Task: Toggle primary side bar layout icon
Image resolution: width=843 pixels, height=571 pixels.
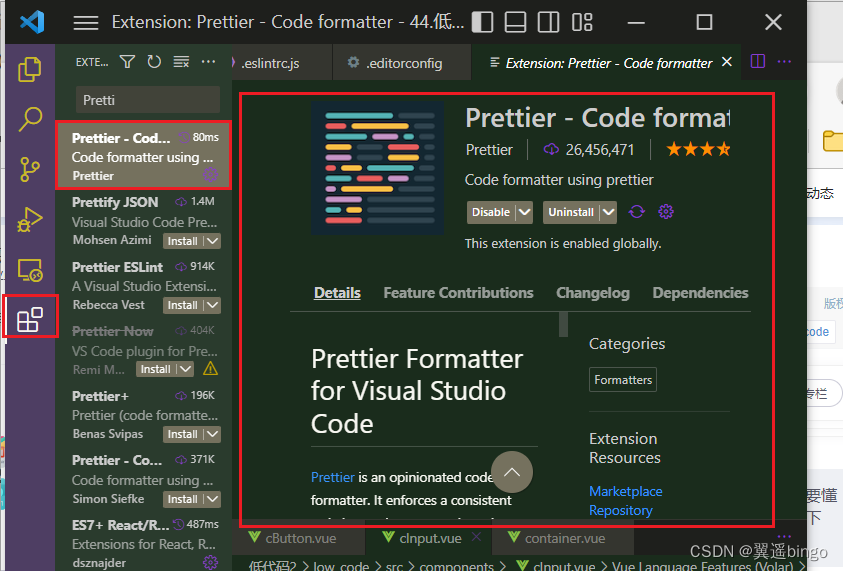Action: pyautogui.click(x=482, y=23)
